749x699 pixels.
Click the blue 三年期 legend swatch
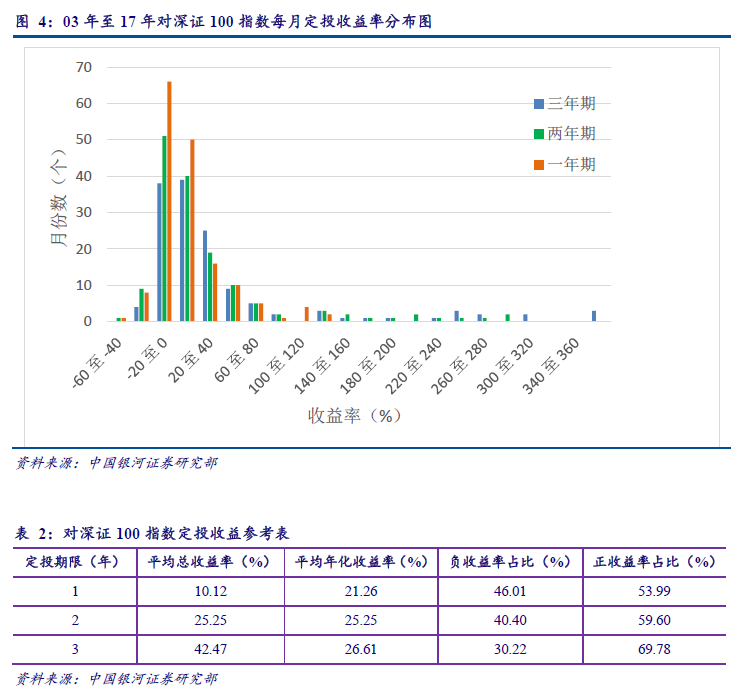pyautogui.click(x=539, y=104)
